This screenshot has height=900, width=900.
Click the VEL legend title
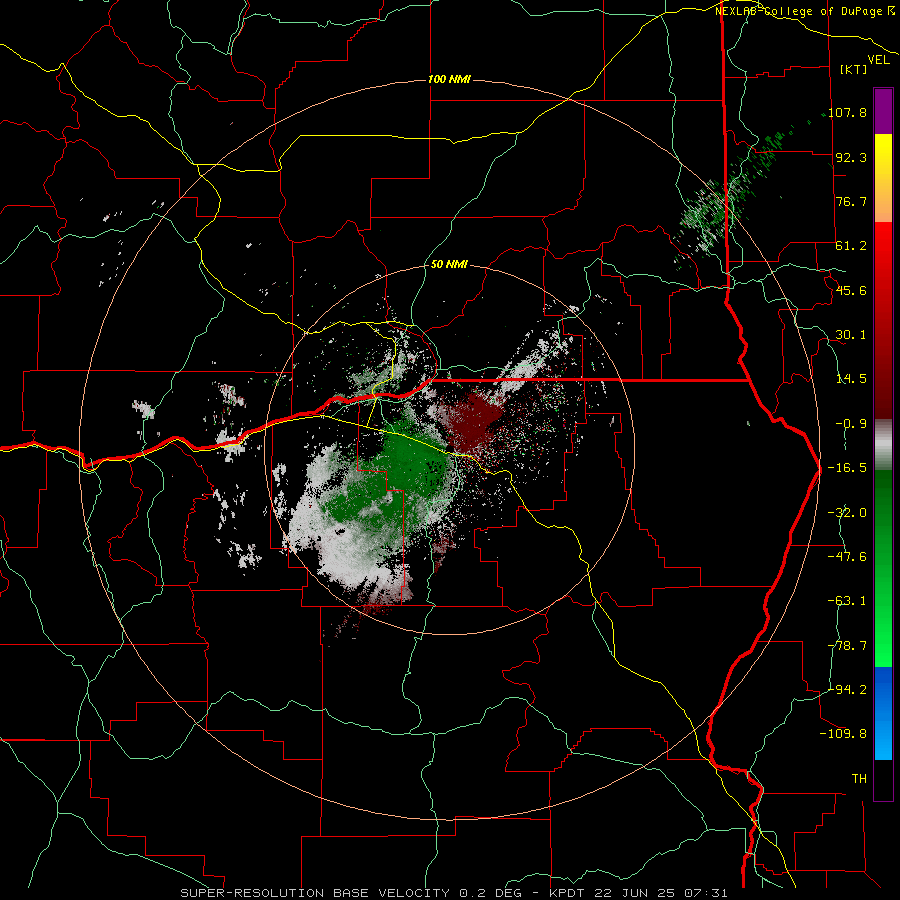click(x=879, y=60)
